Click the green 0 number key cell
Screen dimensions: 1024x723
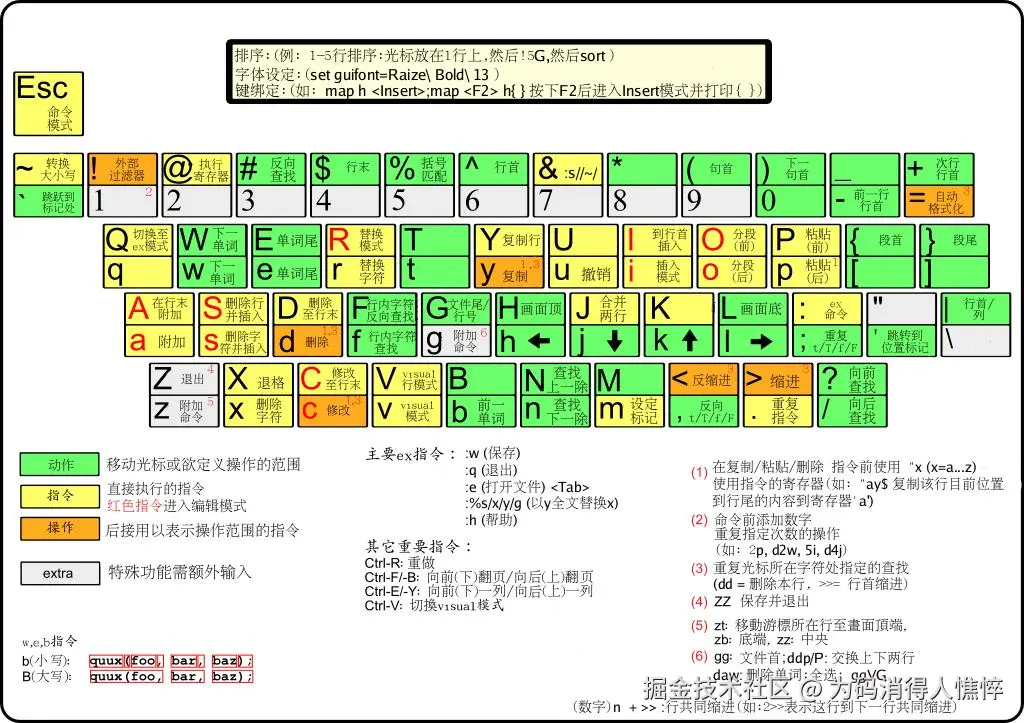click(x=791, y=201)
